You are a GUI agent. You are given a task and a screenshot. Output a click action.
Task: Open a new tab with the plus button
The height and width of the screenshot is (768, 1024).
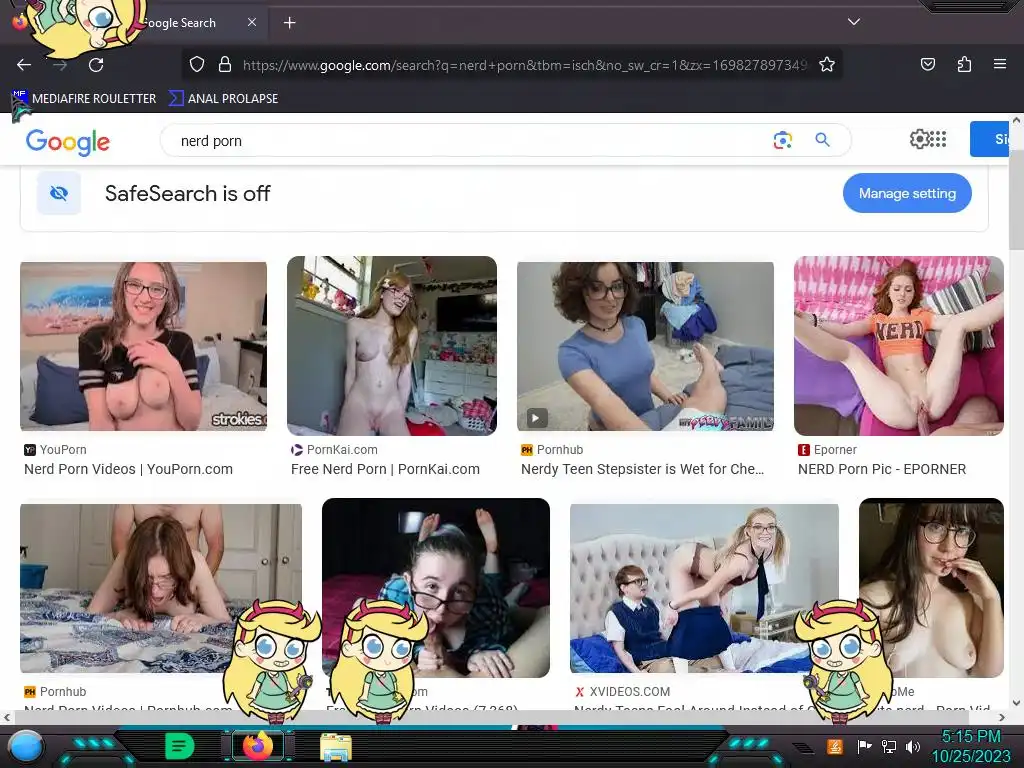289,23
